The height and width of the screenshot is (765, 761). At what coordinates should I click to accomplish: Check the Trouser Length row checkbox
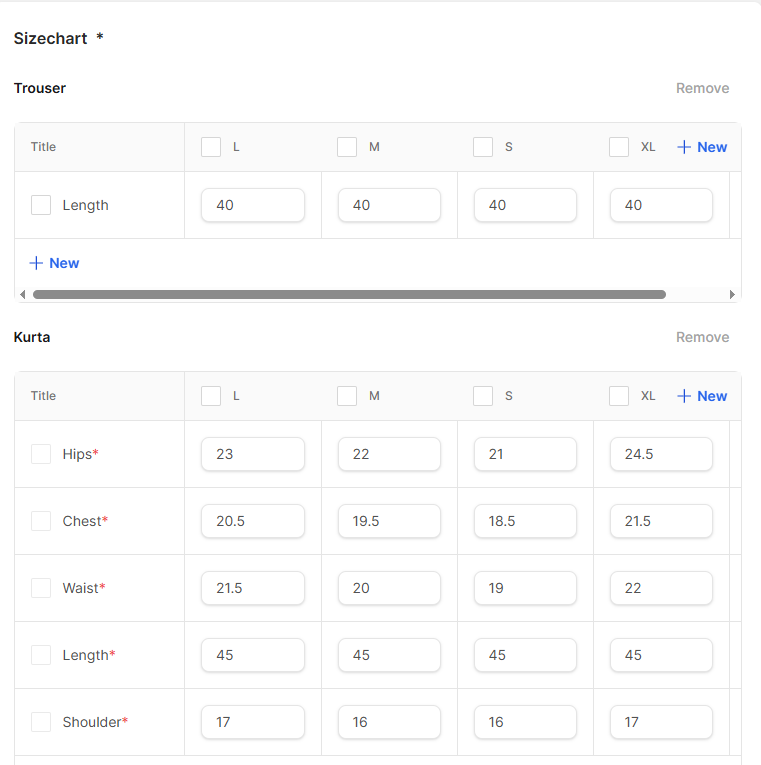[x=41, y=205]
